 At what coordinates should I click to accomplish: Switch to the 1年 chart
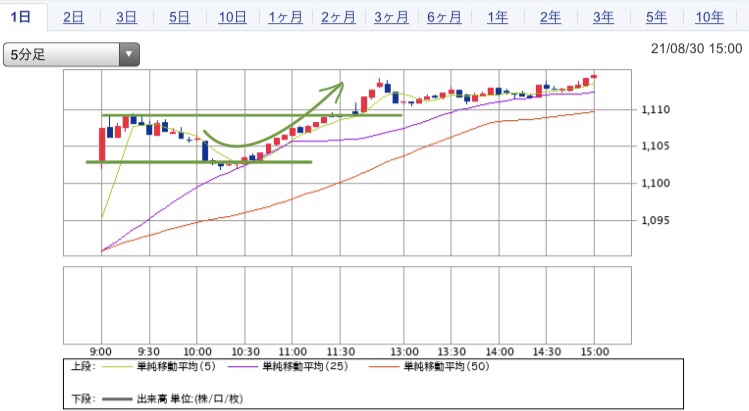click(x=498, y=18)
